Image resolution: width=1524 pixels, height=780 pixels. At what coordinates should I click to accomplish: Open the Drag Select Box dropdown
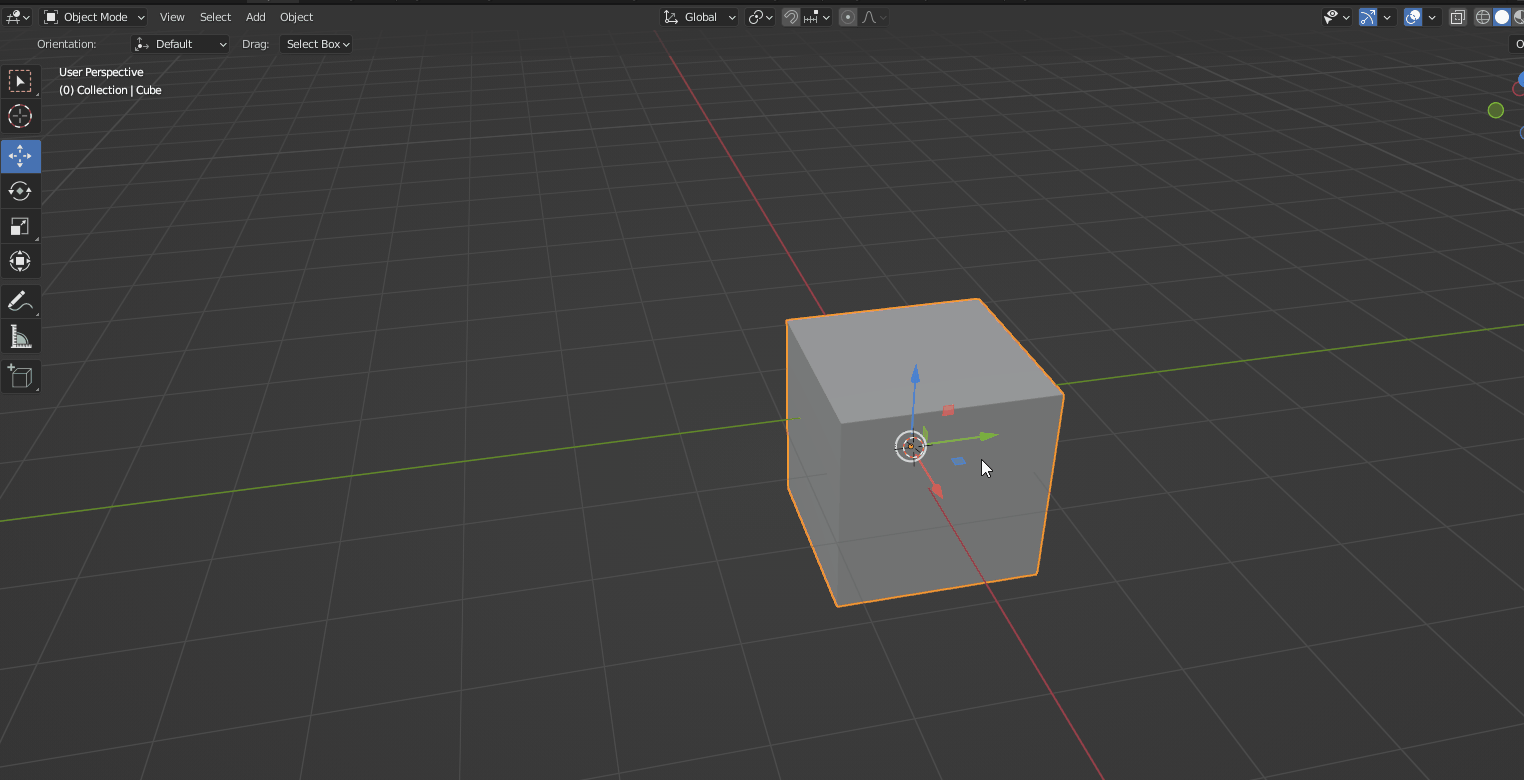[316, 43]
